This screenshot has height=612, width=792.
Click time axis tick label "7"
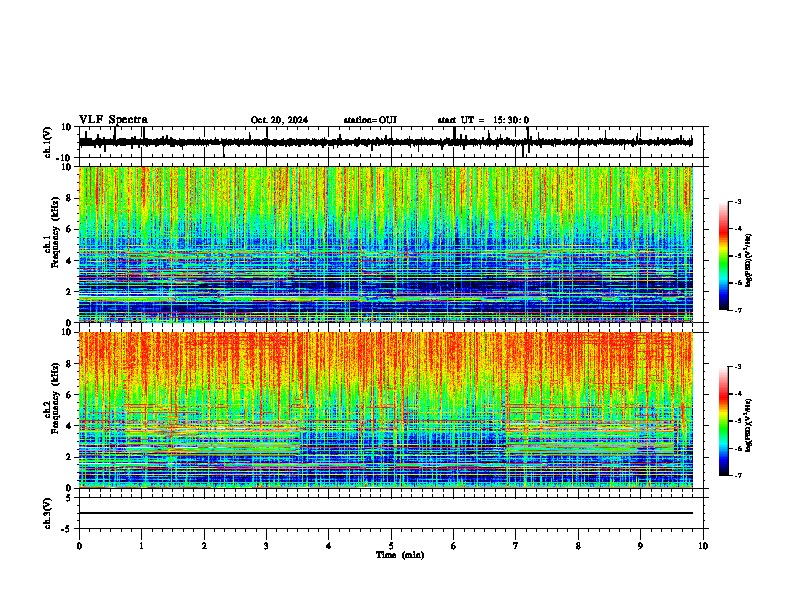[516, 546]
